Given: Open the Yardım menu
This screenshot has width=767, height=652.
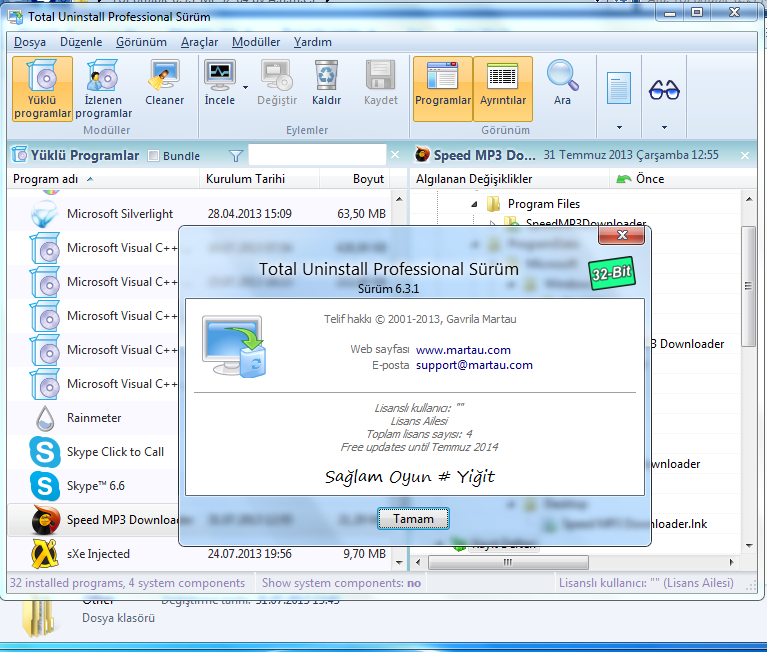Looking at the screenshot, I should [313, 42].
